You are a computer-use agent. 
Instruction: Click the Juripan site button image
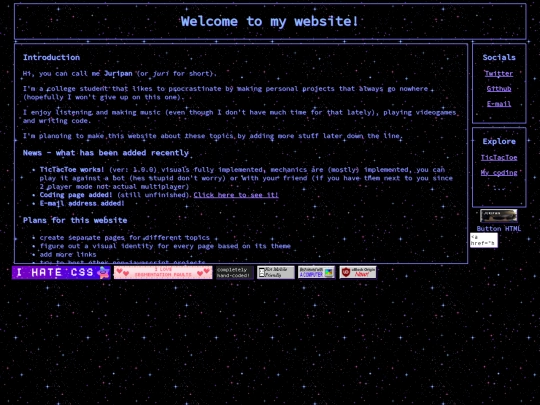point(499,216)
